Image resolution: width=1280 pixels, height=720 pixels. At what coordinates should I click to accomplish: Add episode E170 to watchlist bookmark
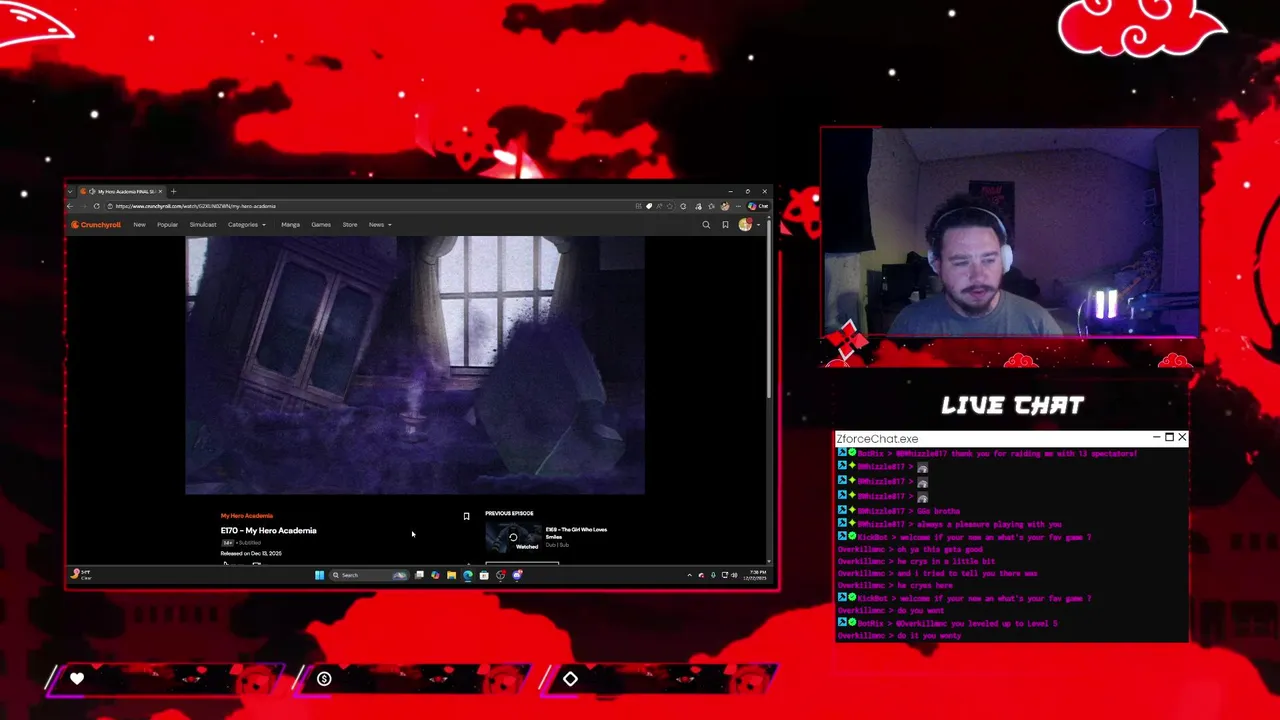point(466,516)
